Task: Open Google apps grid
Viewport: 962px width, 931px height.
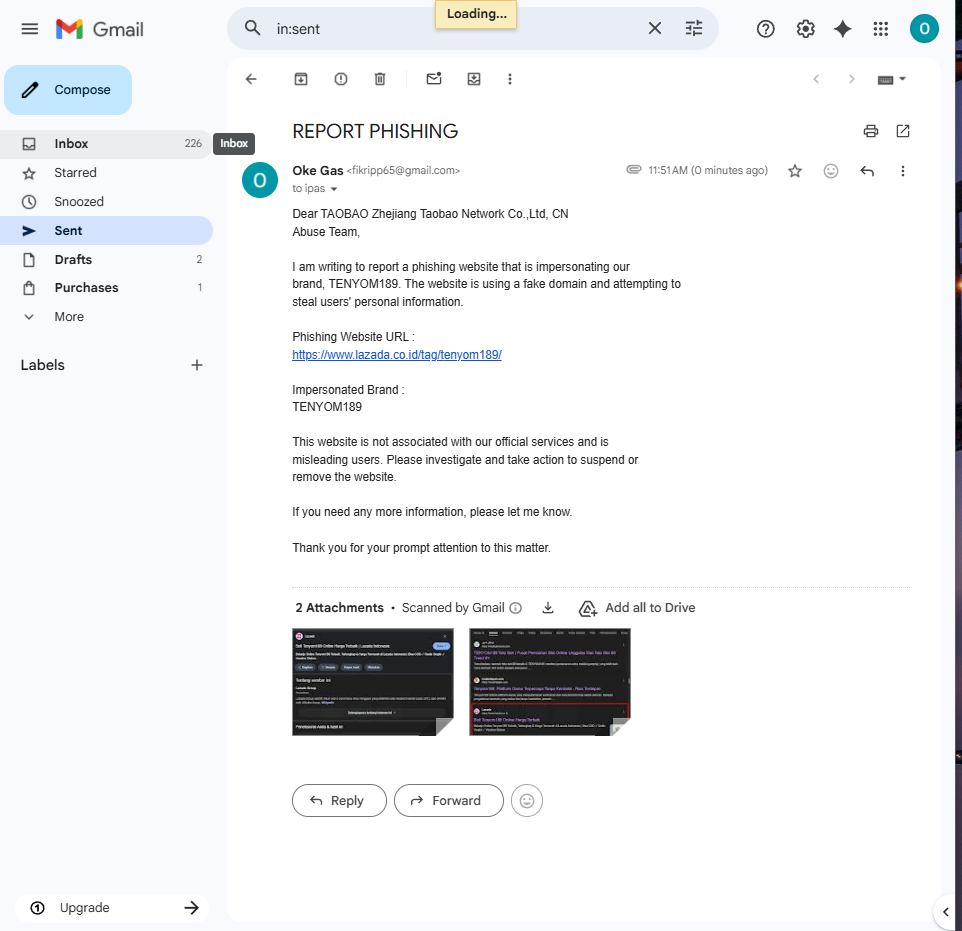Action: [x=880, y=29]
